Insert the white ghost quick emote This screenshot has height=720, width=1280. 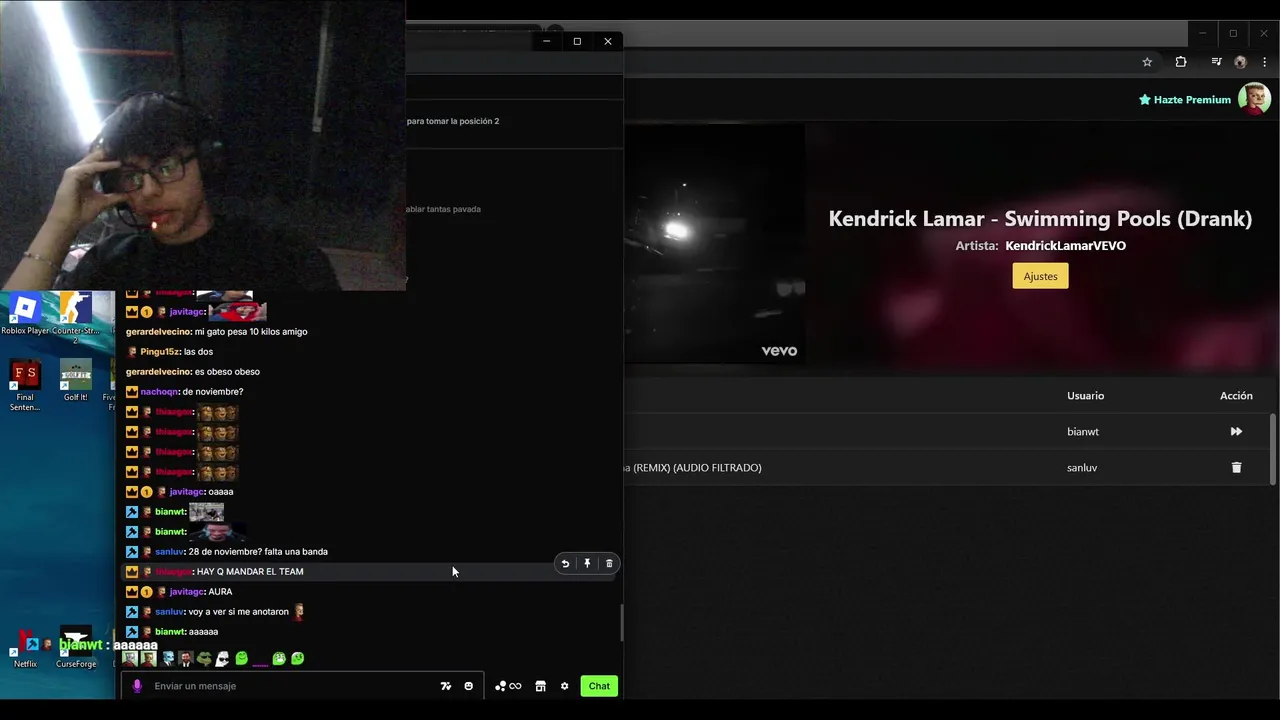click(x=222, y=658)
